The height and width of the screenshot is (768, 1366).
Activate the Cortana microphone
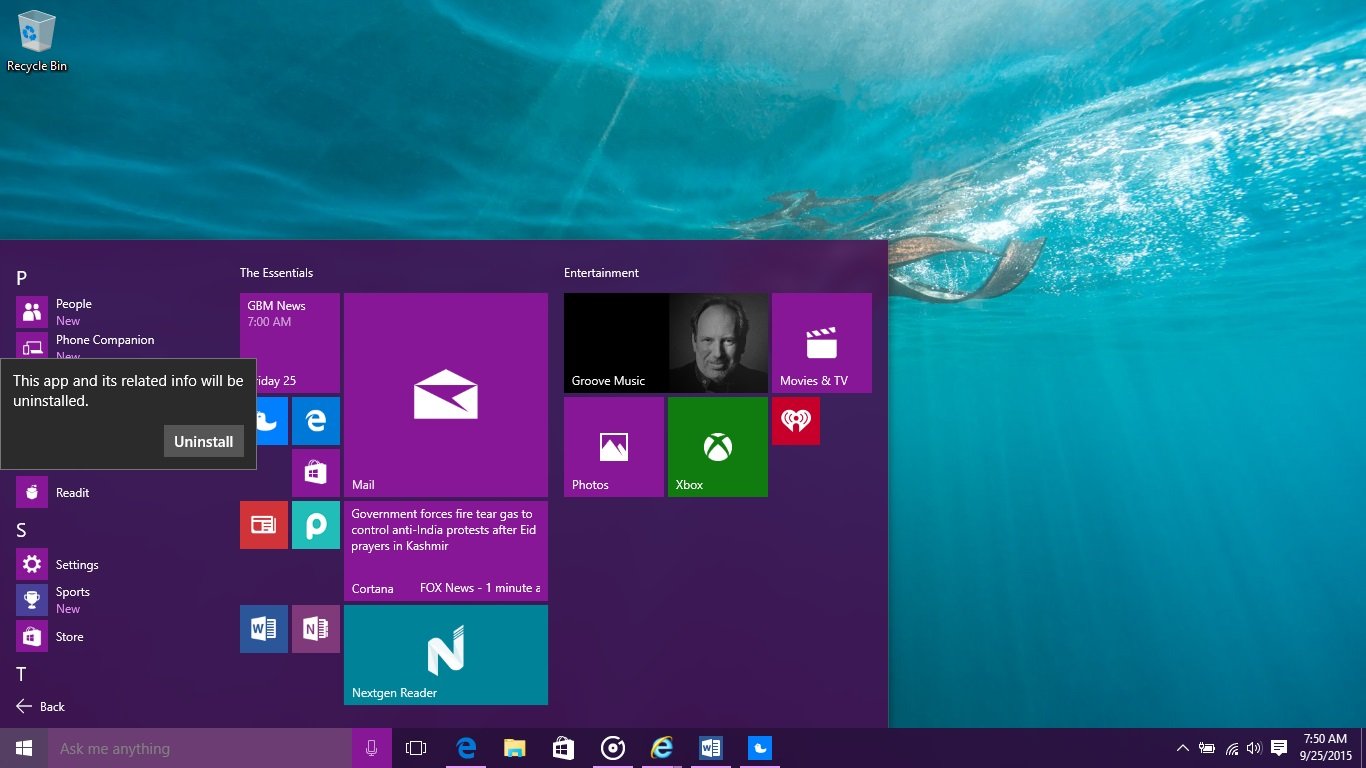(372, 748)
